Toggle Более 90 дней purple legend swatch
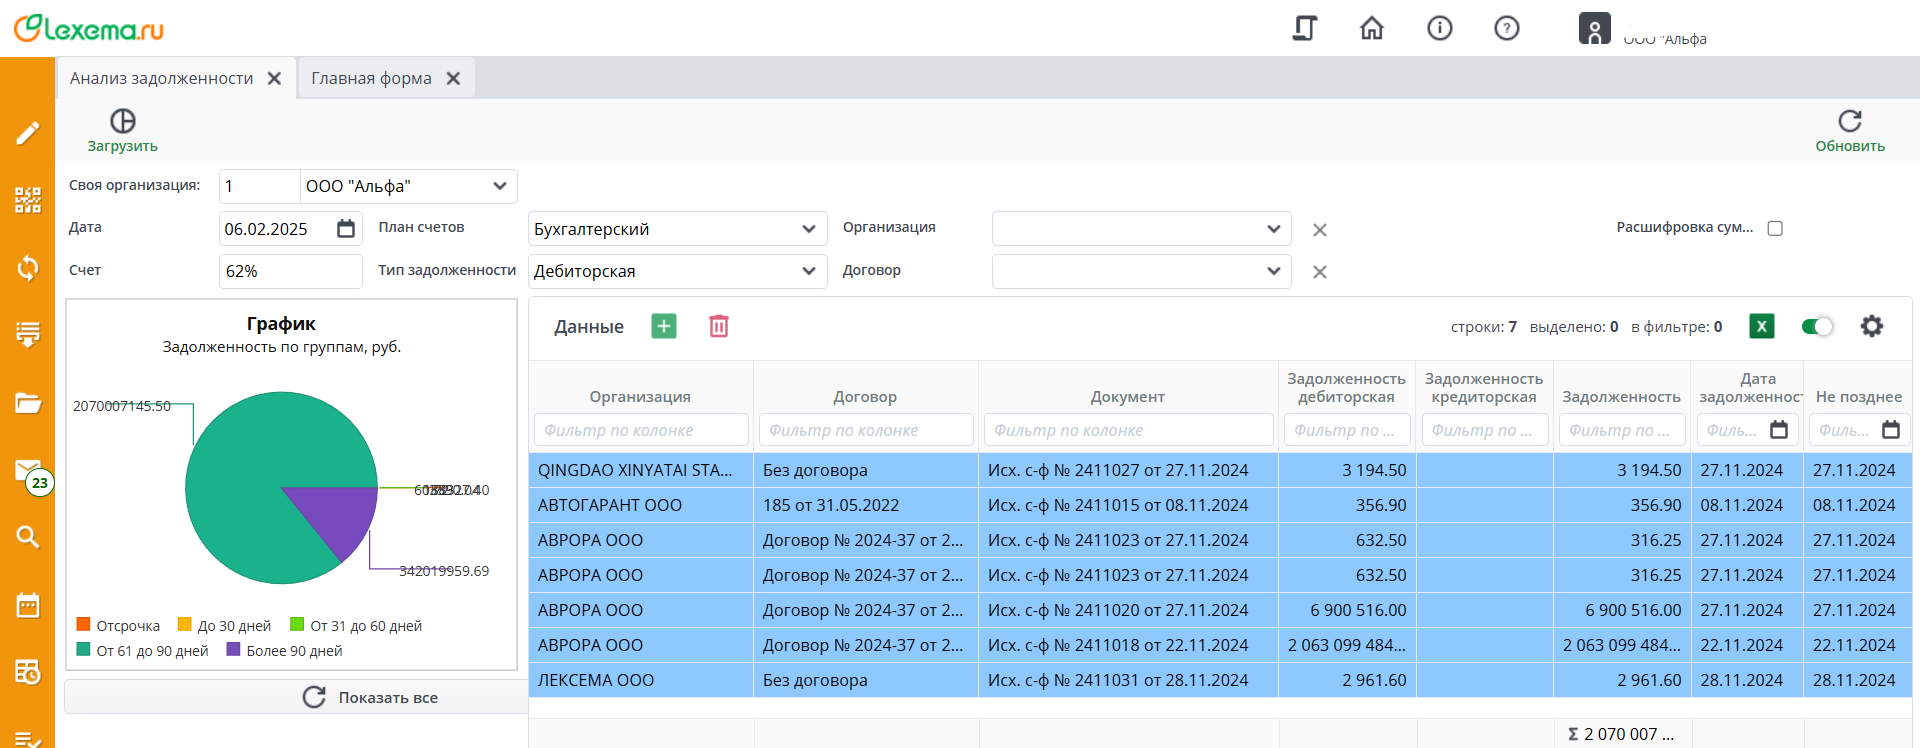1920x748 pixels. [234, 649]
